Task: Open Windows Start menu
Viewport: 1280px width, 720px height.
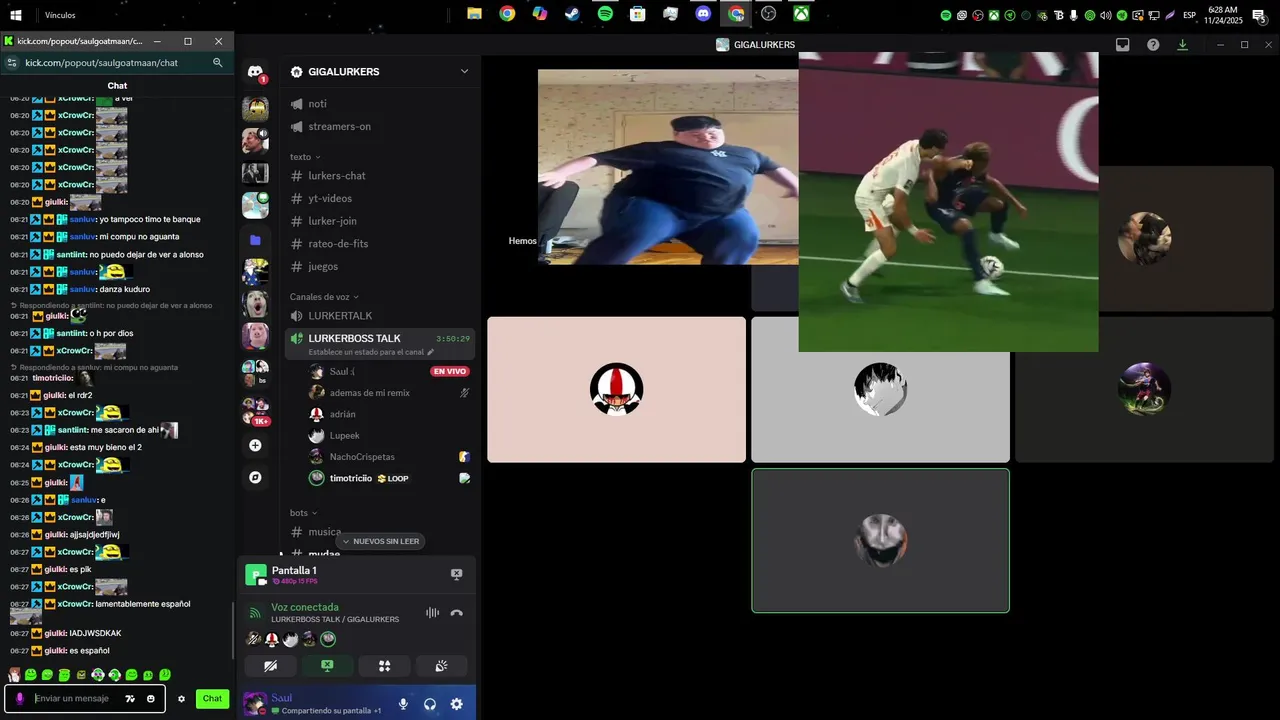Action: pyautogui.click(x=16, y=15)
